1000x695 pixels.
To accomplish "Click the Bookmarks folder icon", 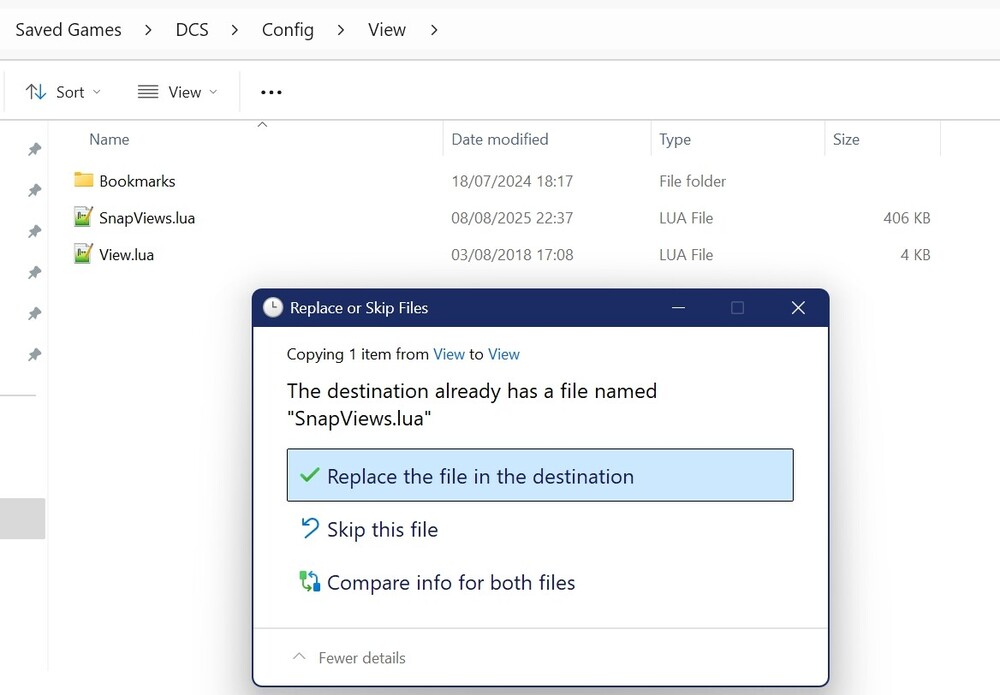I will point(83,181).
